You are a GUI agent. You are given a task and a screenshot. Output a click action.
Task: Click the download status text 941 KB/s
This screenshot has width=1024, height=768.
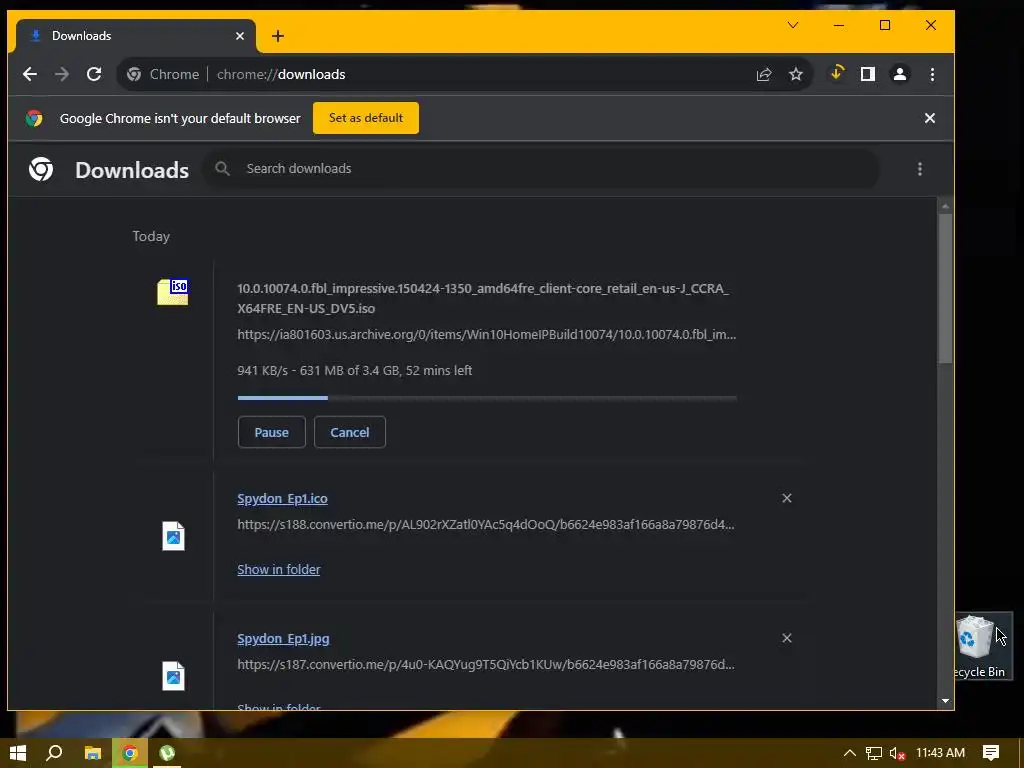pos(355,370)
